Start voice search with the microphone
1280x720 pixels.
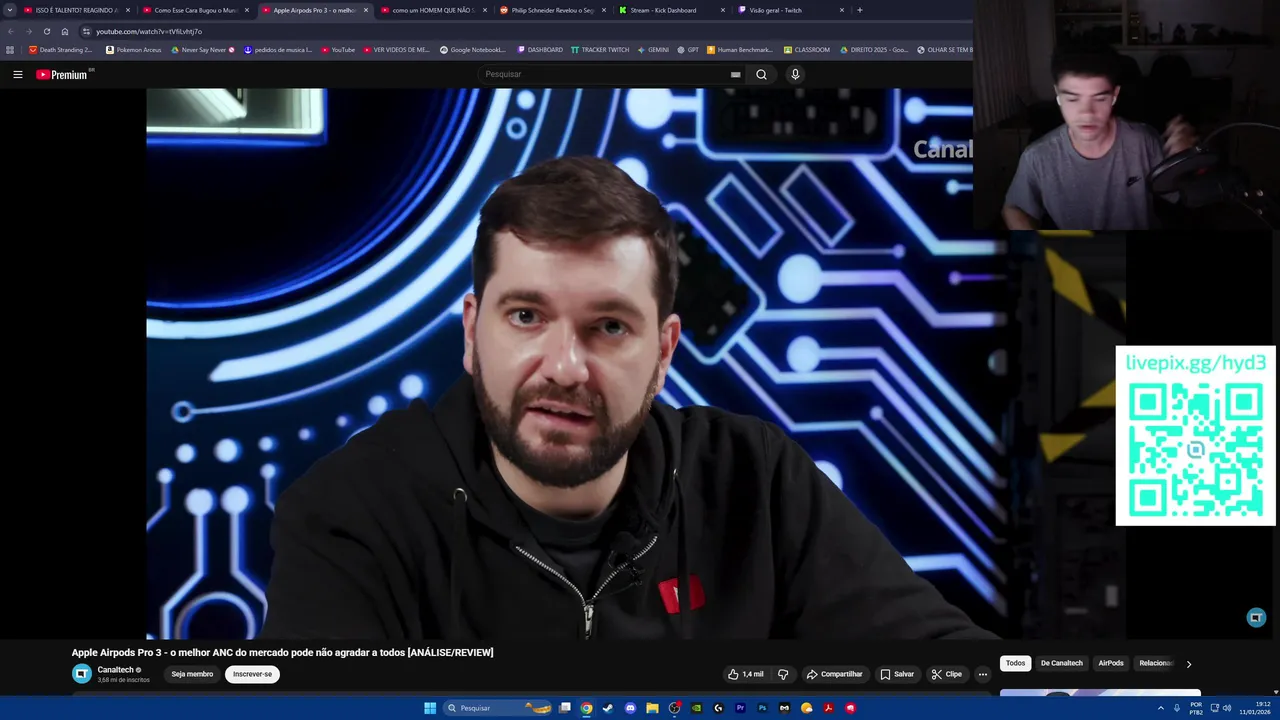(x=795, y=74)
